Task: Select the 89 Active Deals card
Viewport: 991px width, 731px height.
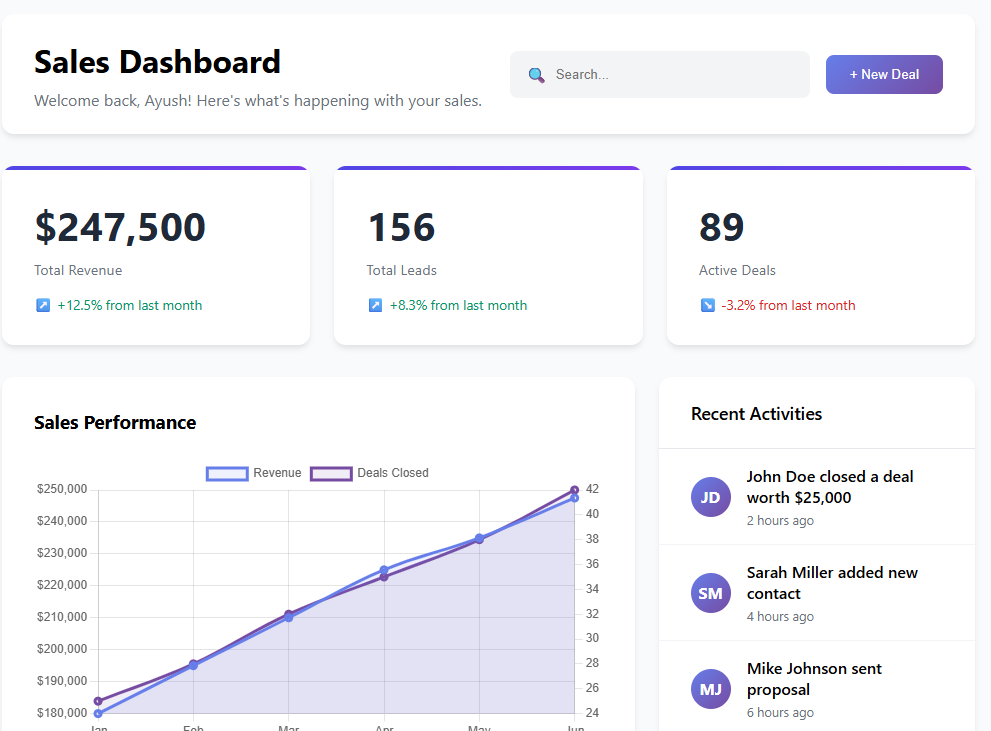Action: click(820, 256)
